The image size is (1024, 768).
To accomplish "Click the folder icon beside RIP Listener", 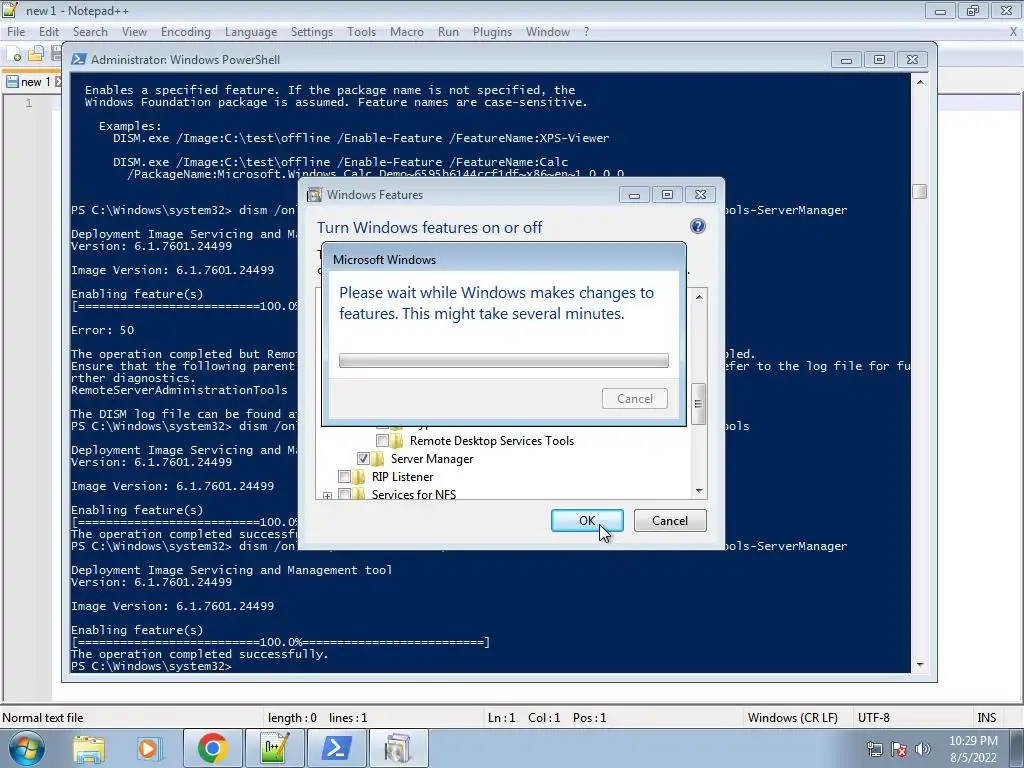I will [359, 477].
